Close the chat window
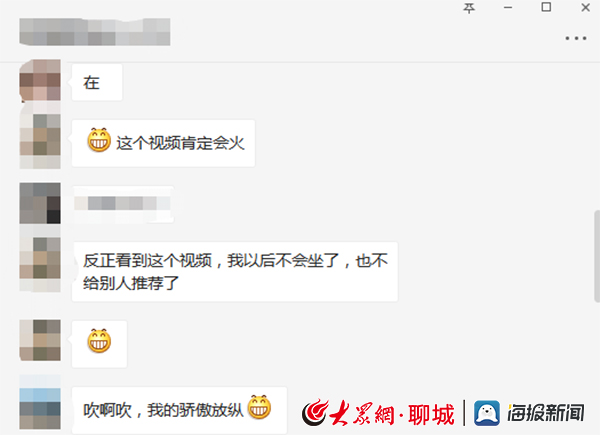This screenshot has height=435, width=600. click(585, 7)
